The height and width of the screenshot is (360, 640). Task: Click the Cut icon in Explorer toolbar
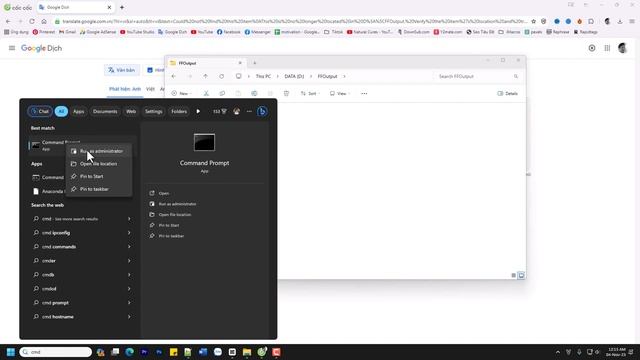[x=206, y=93]
